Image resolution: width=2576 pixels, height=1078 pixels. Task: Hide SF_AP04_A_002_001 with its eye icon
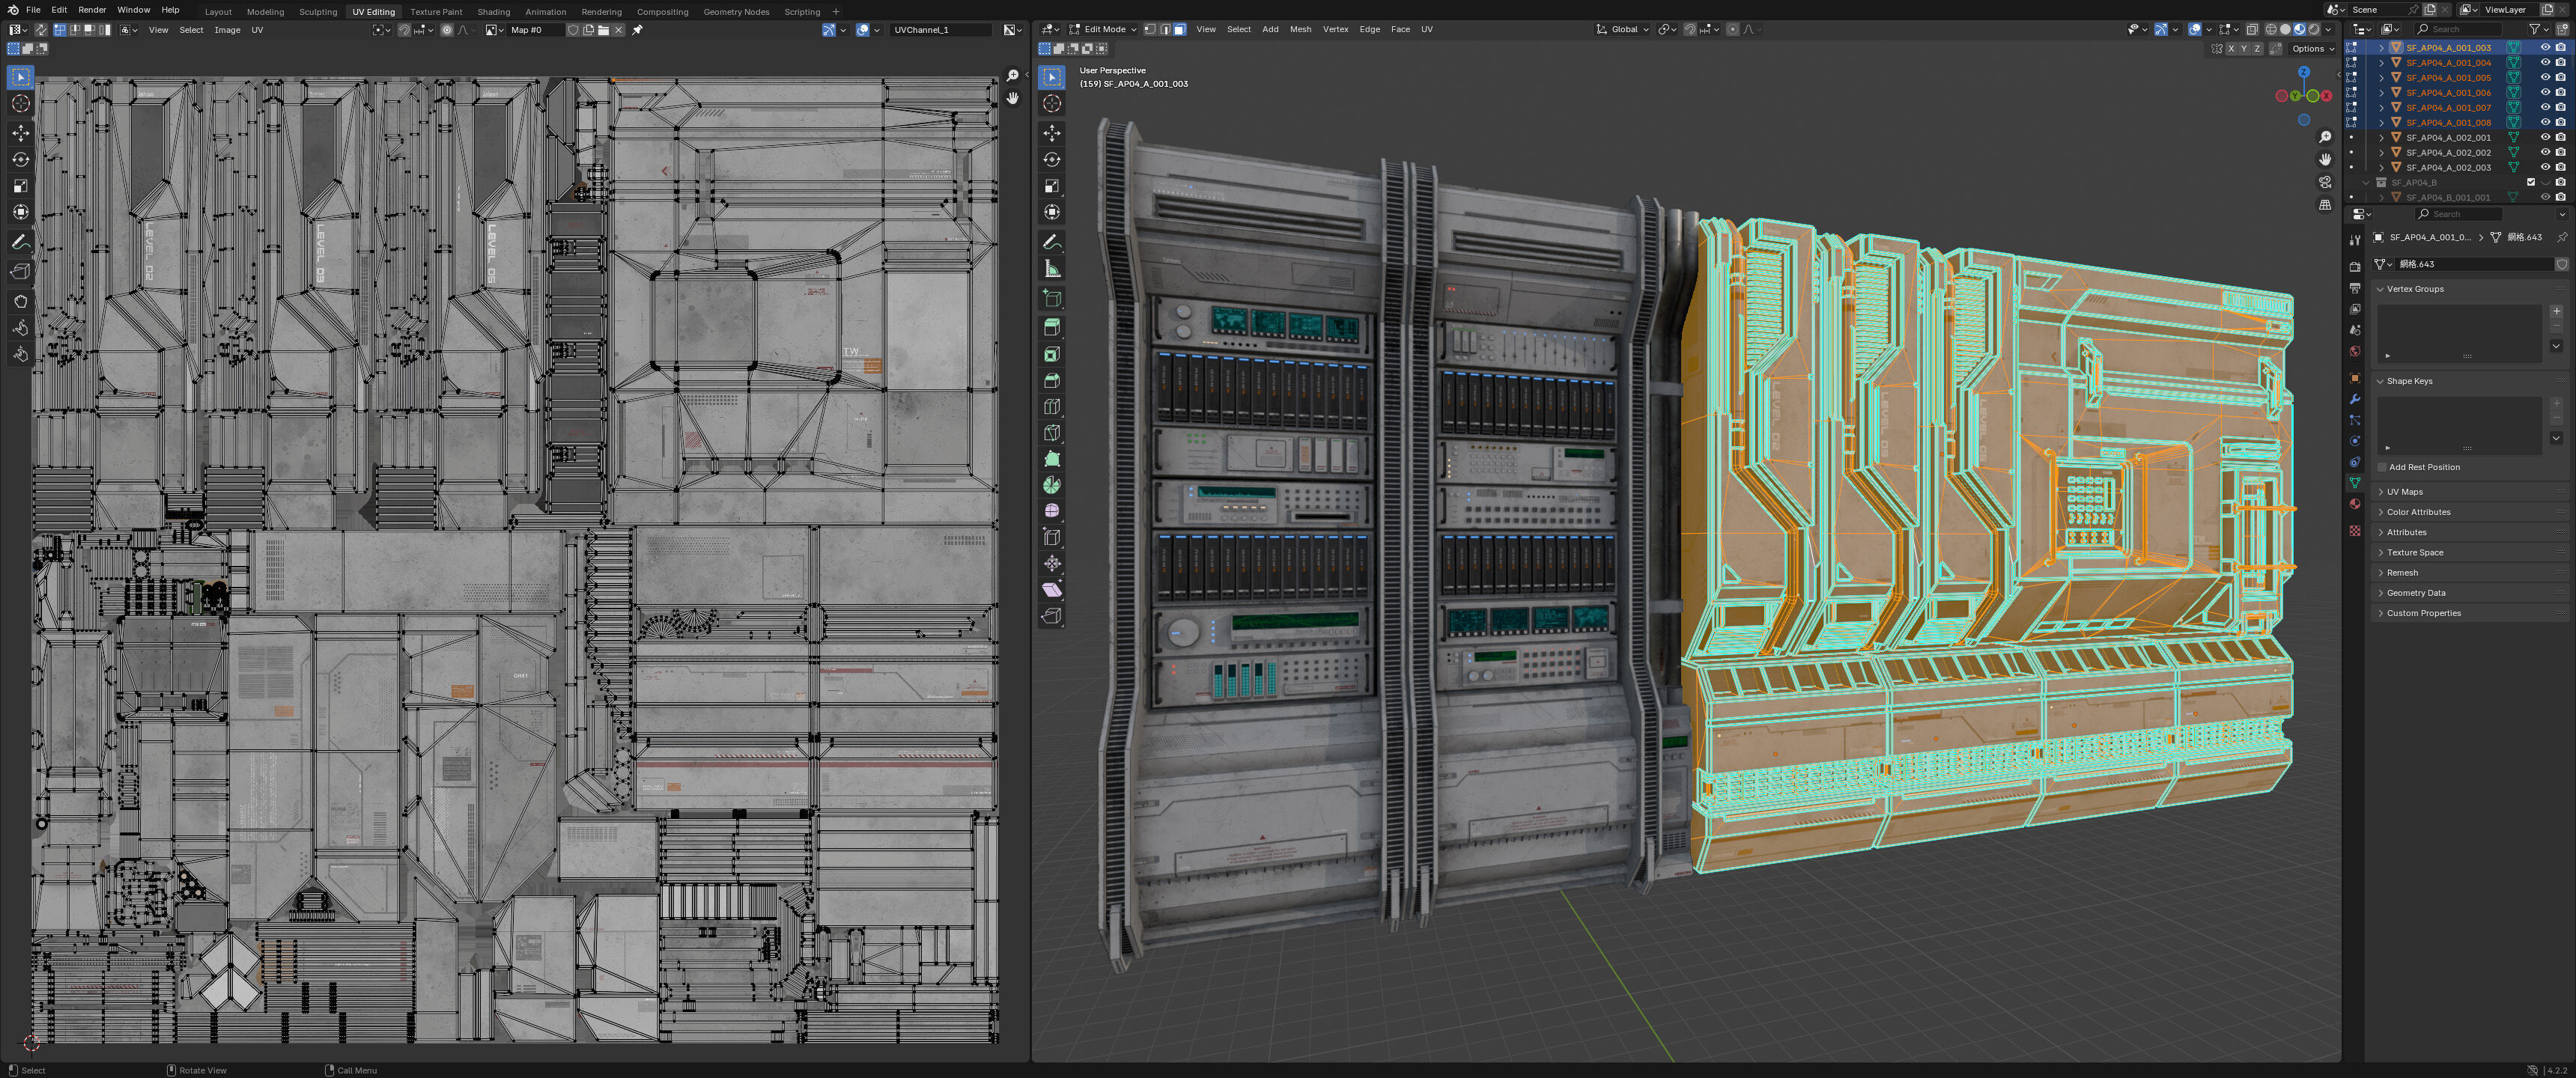(2545, 137)
